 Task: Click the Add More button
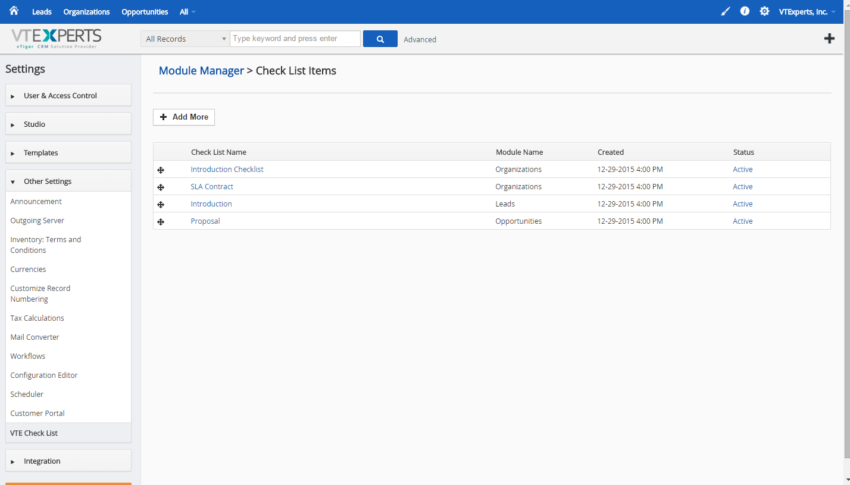click(184, 117)
